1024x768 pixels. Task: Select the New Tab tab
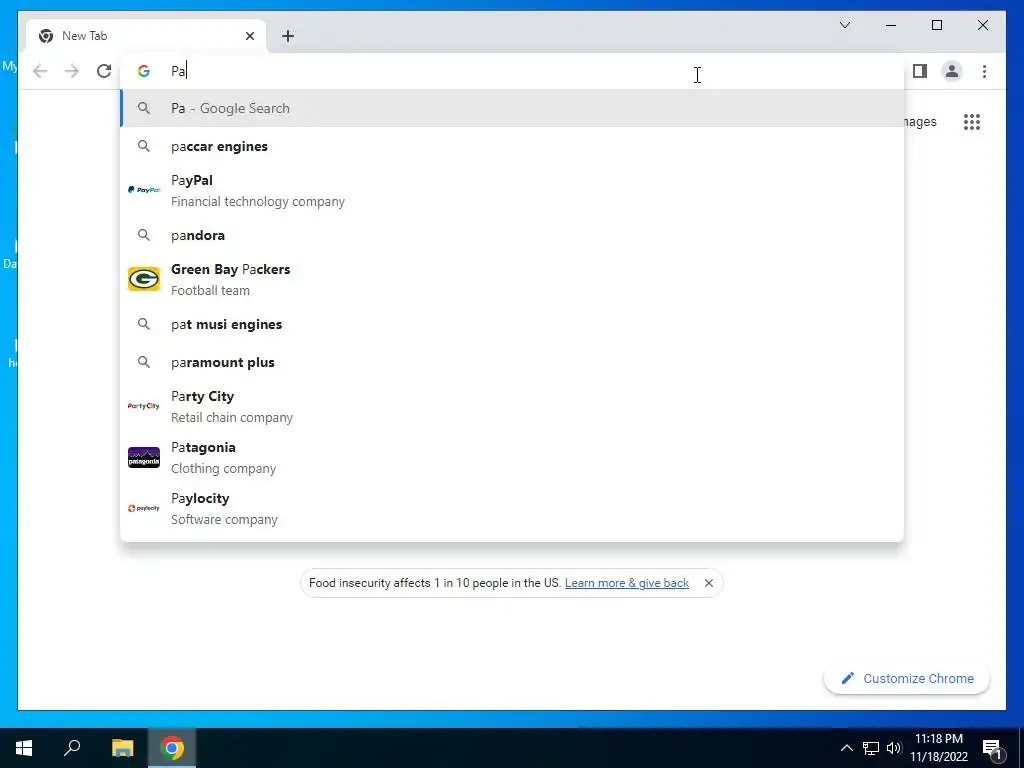click(146, 36)
